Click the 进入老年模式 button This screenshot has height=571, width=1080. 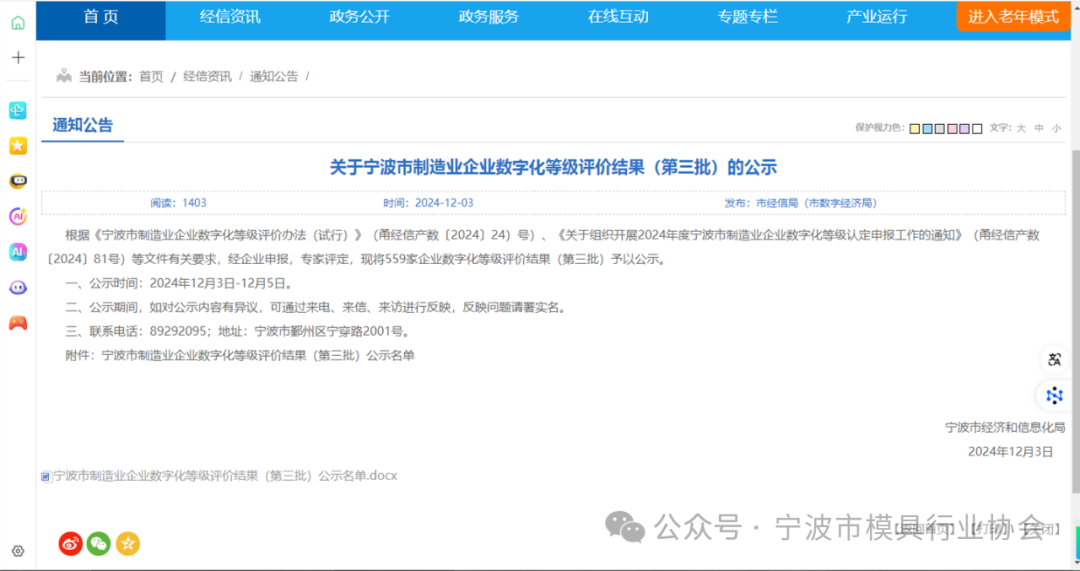(x=1013, y=17)
